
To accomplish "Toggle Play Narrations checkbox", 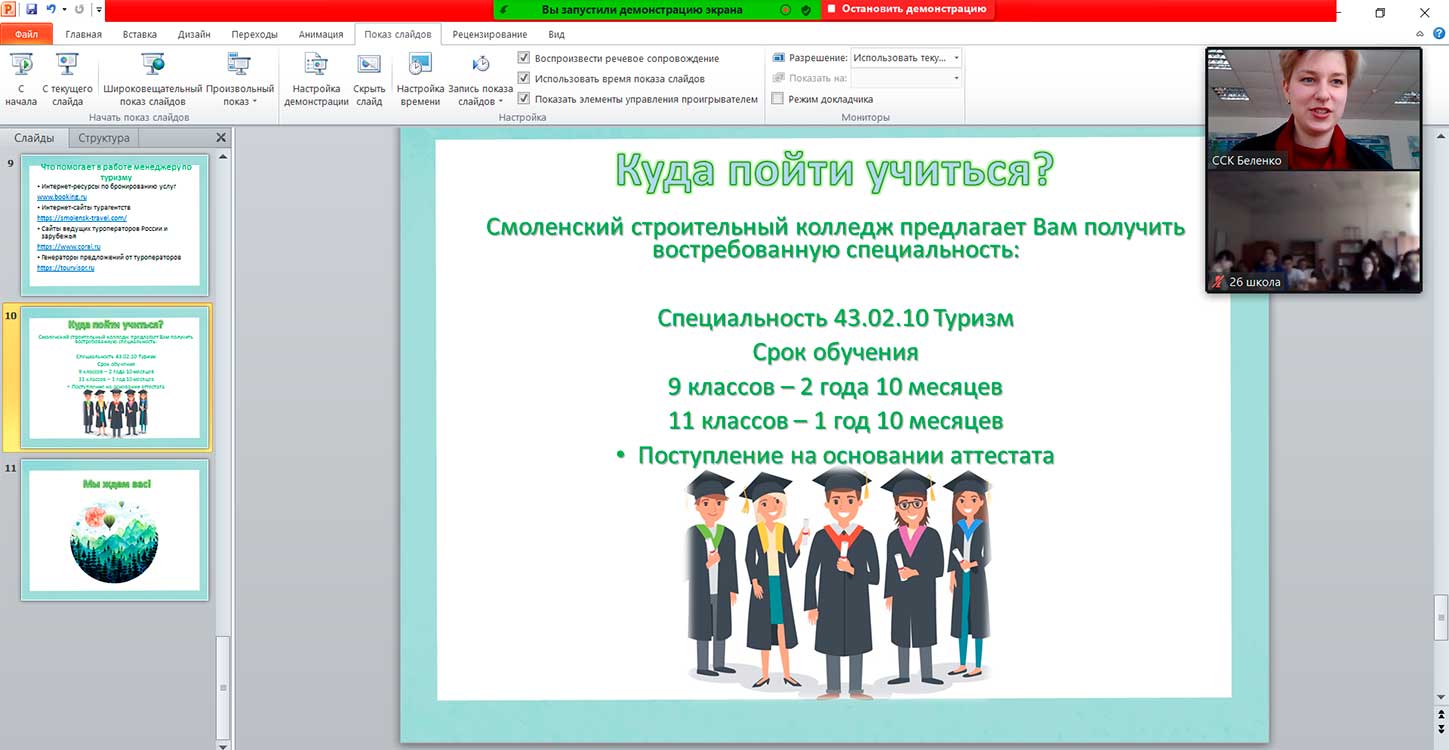I will [x=524, y=59].
